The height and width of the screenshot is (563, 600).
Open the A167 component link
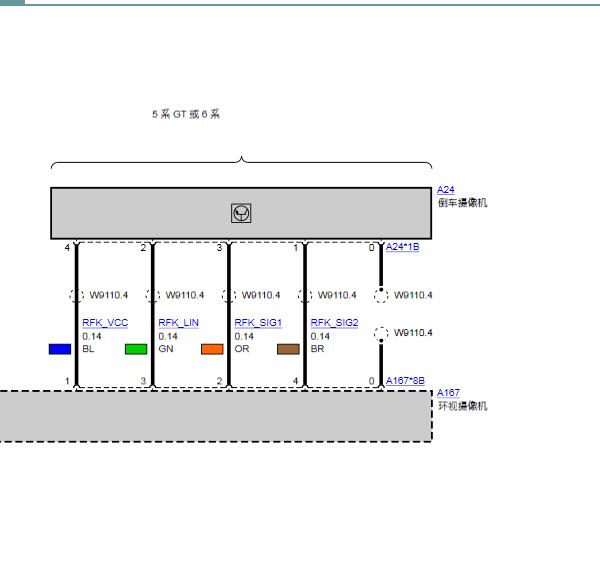coord(448,393)
